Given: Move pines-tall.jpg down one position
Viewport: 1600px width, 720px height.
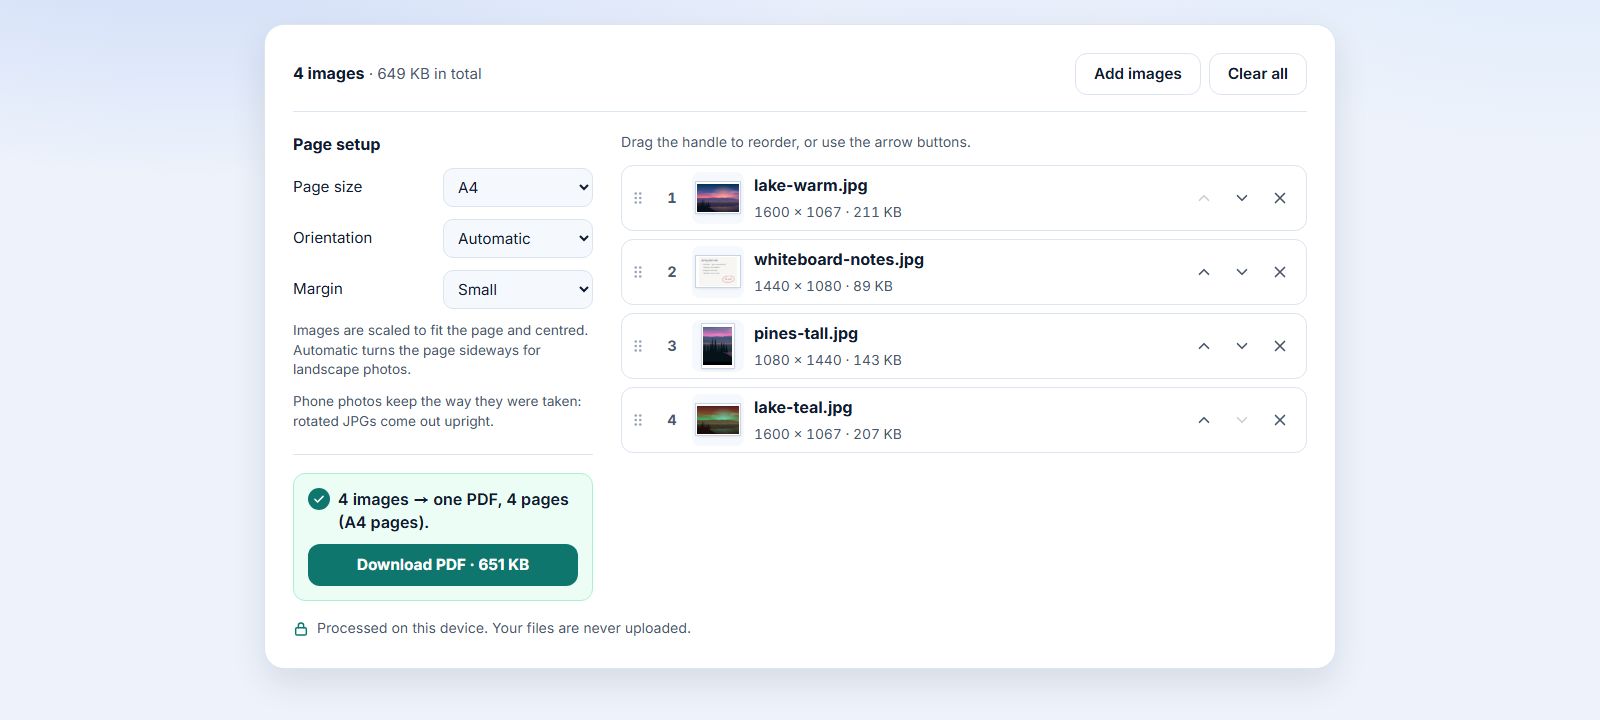Looking at the screenshot, I should tap(1242, 346).
